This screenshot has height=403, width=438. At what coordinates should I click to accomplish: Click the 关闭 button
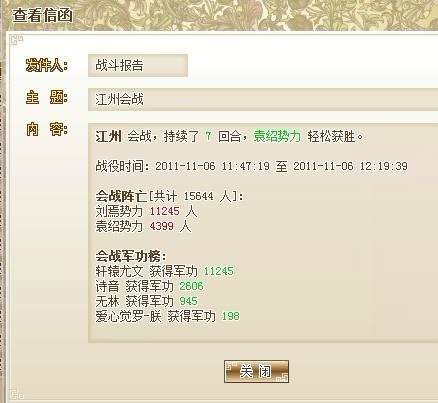point(256,371)
